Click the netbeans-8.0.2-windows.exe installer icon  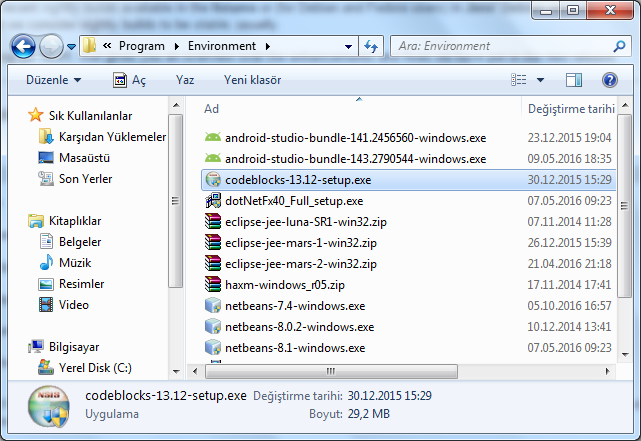213,327
